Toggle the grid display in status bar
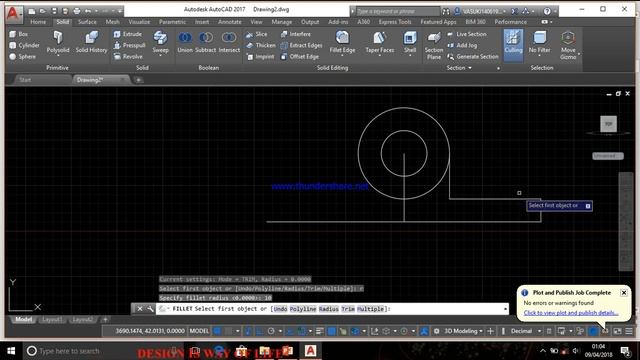 click(217, 331)
